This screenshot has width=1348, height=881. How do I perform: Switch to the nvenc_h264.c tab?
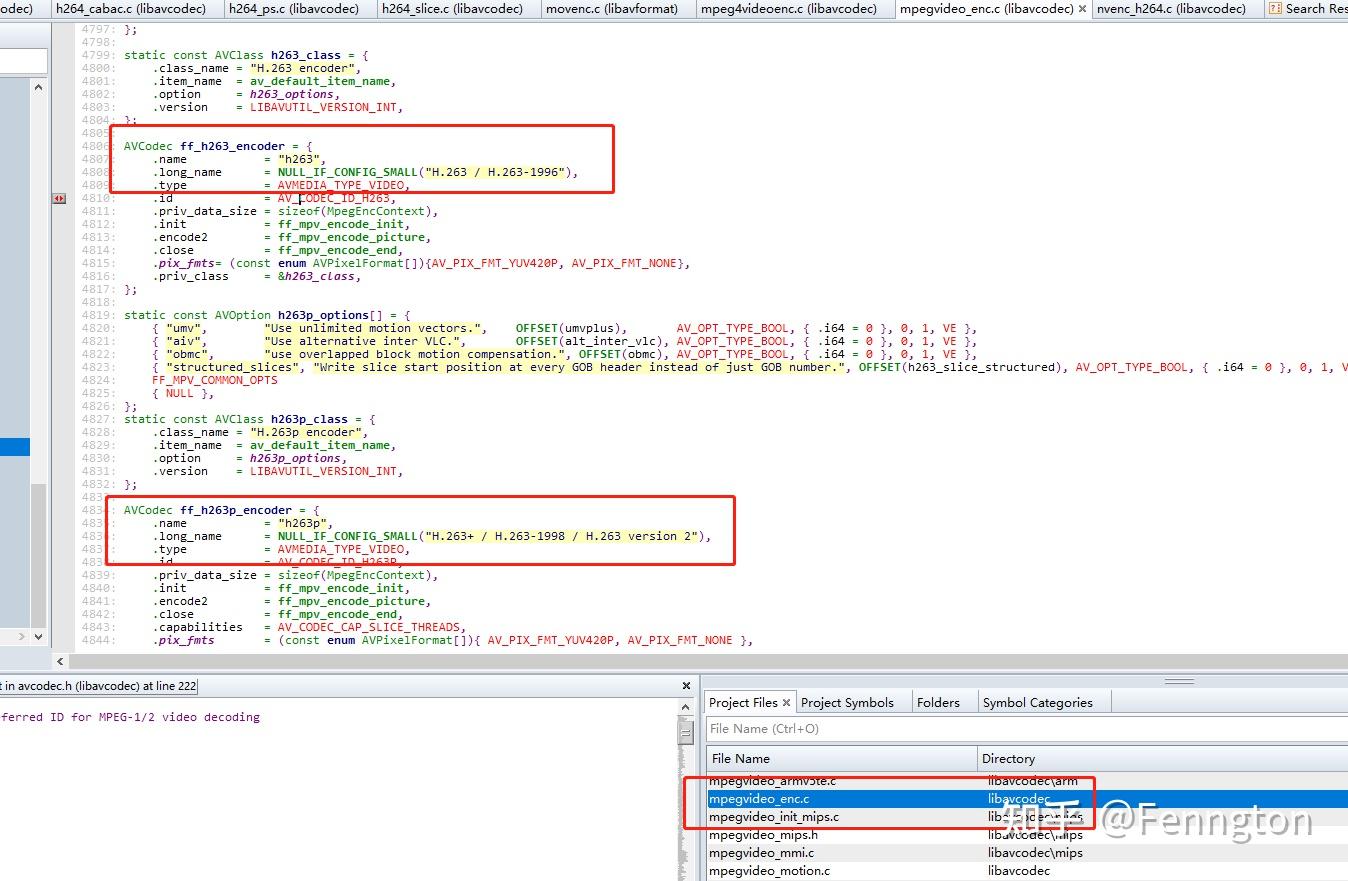click(x=1171, y=9)
